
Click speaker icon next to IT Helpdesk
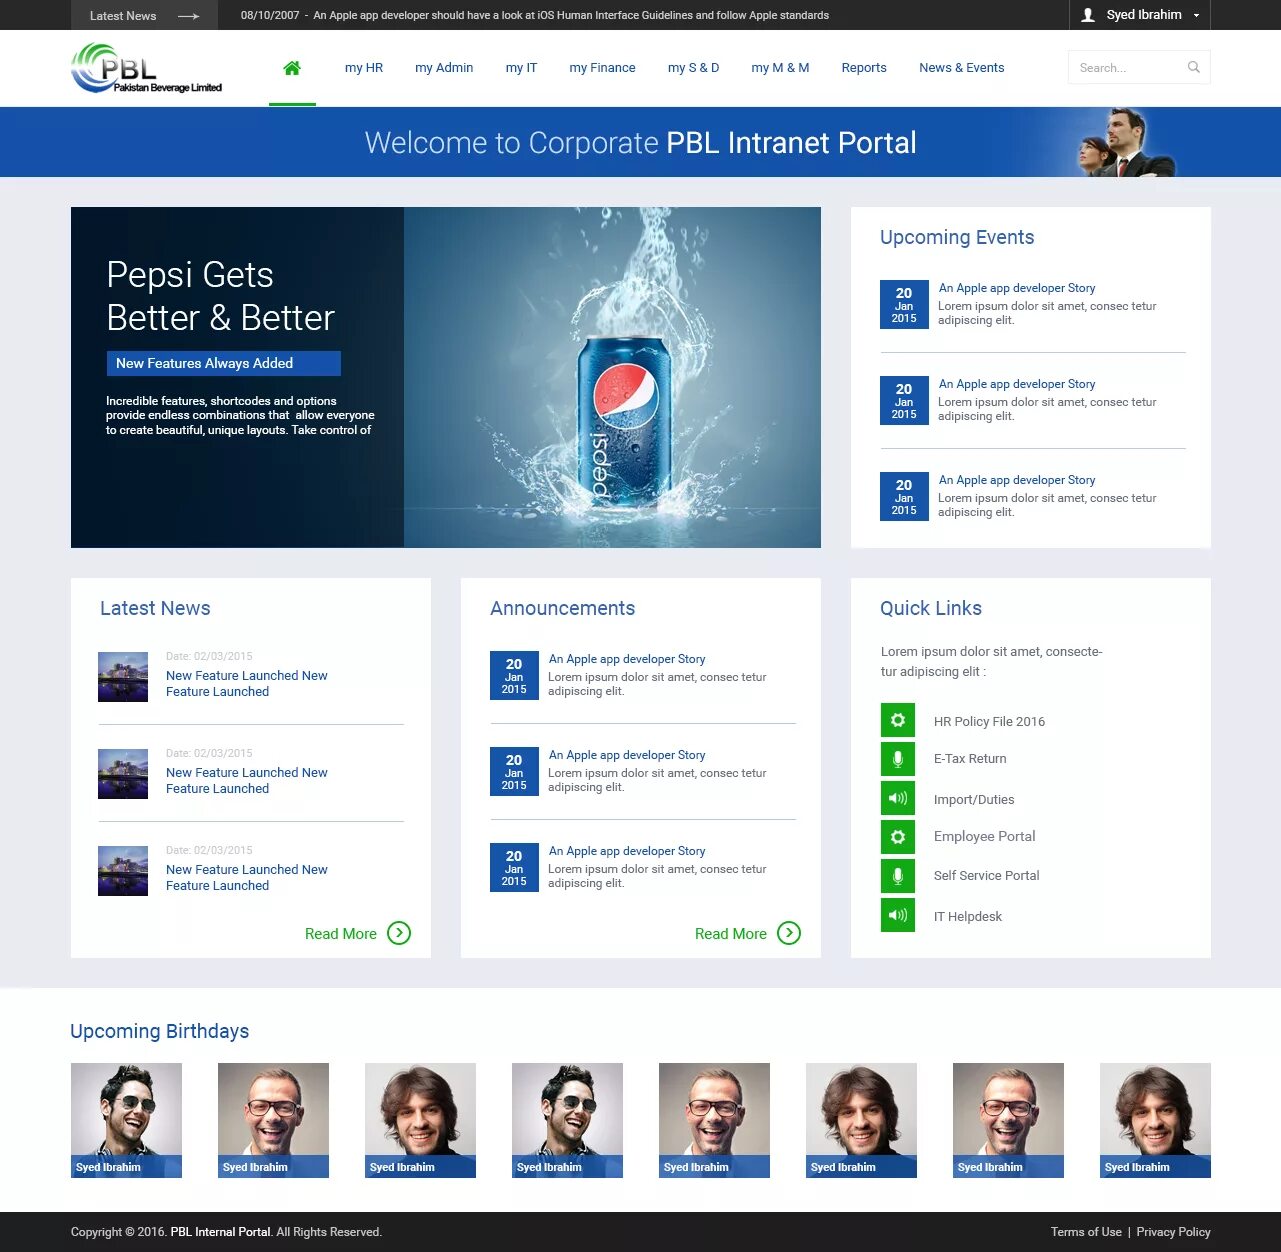[898, 915]
